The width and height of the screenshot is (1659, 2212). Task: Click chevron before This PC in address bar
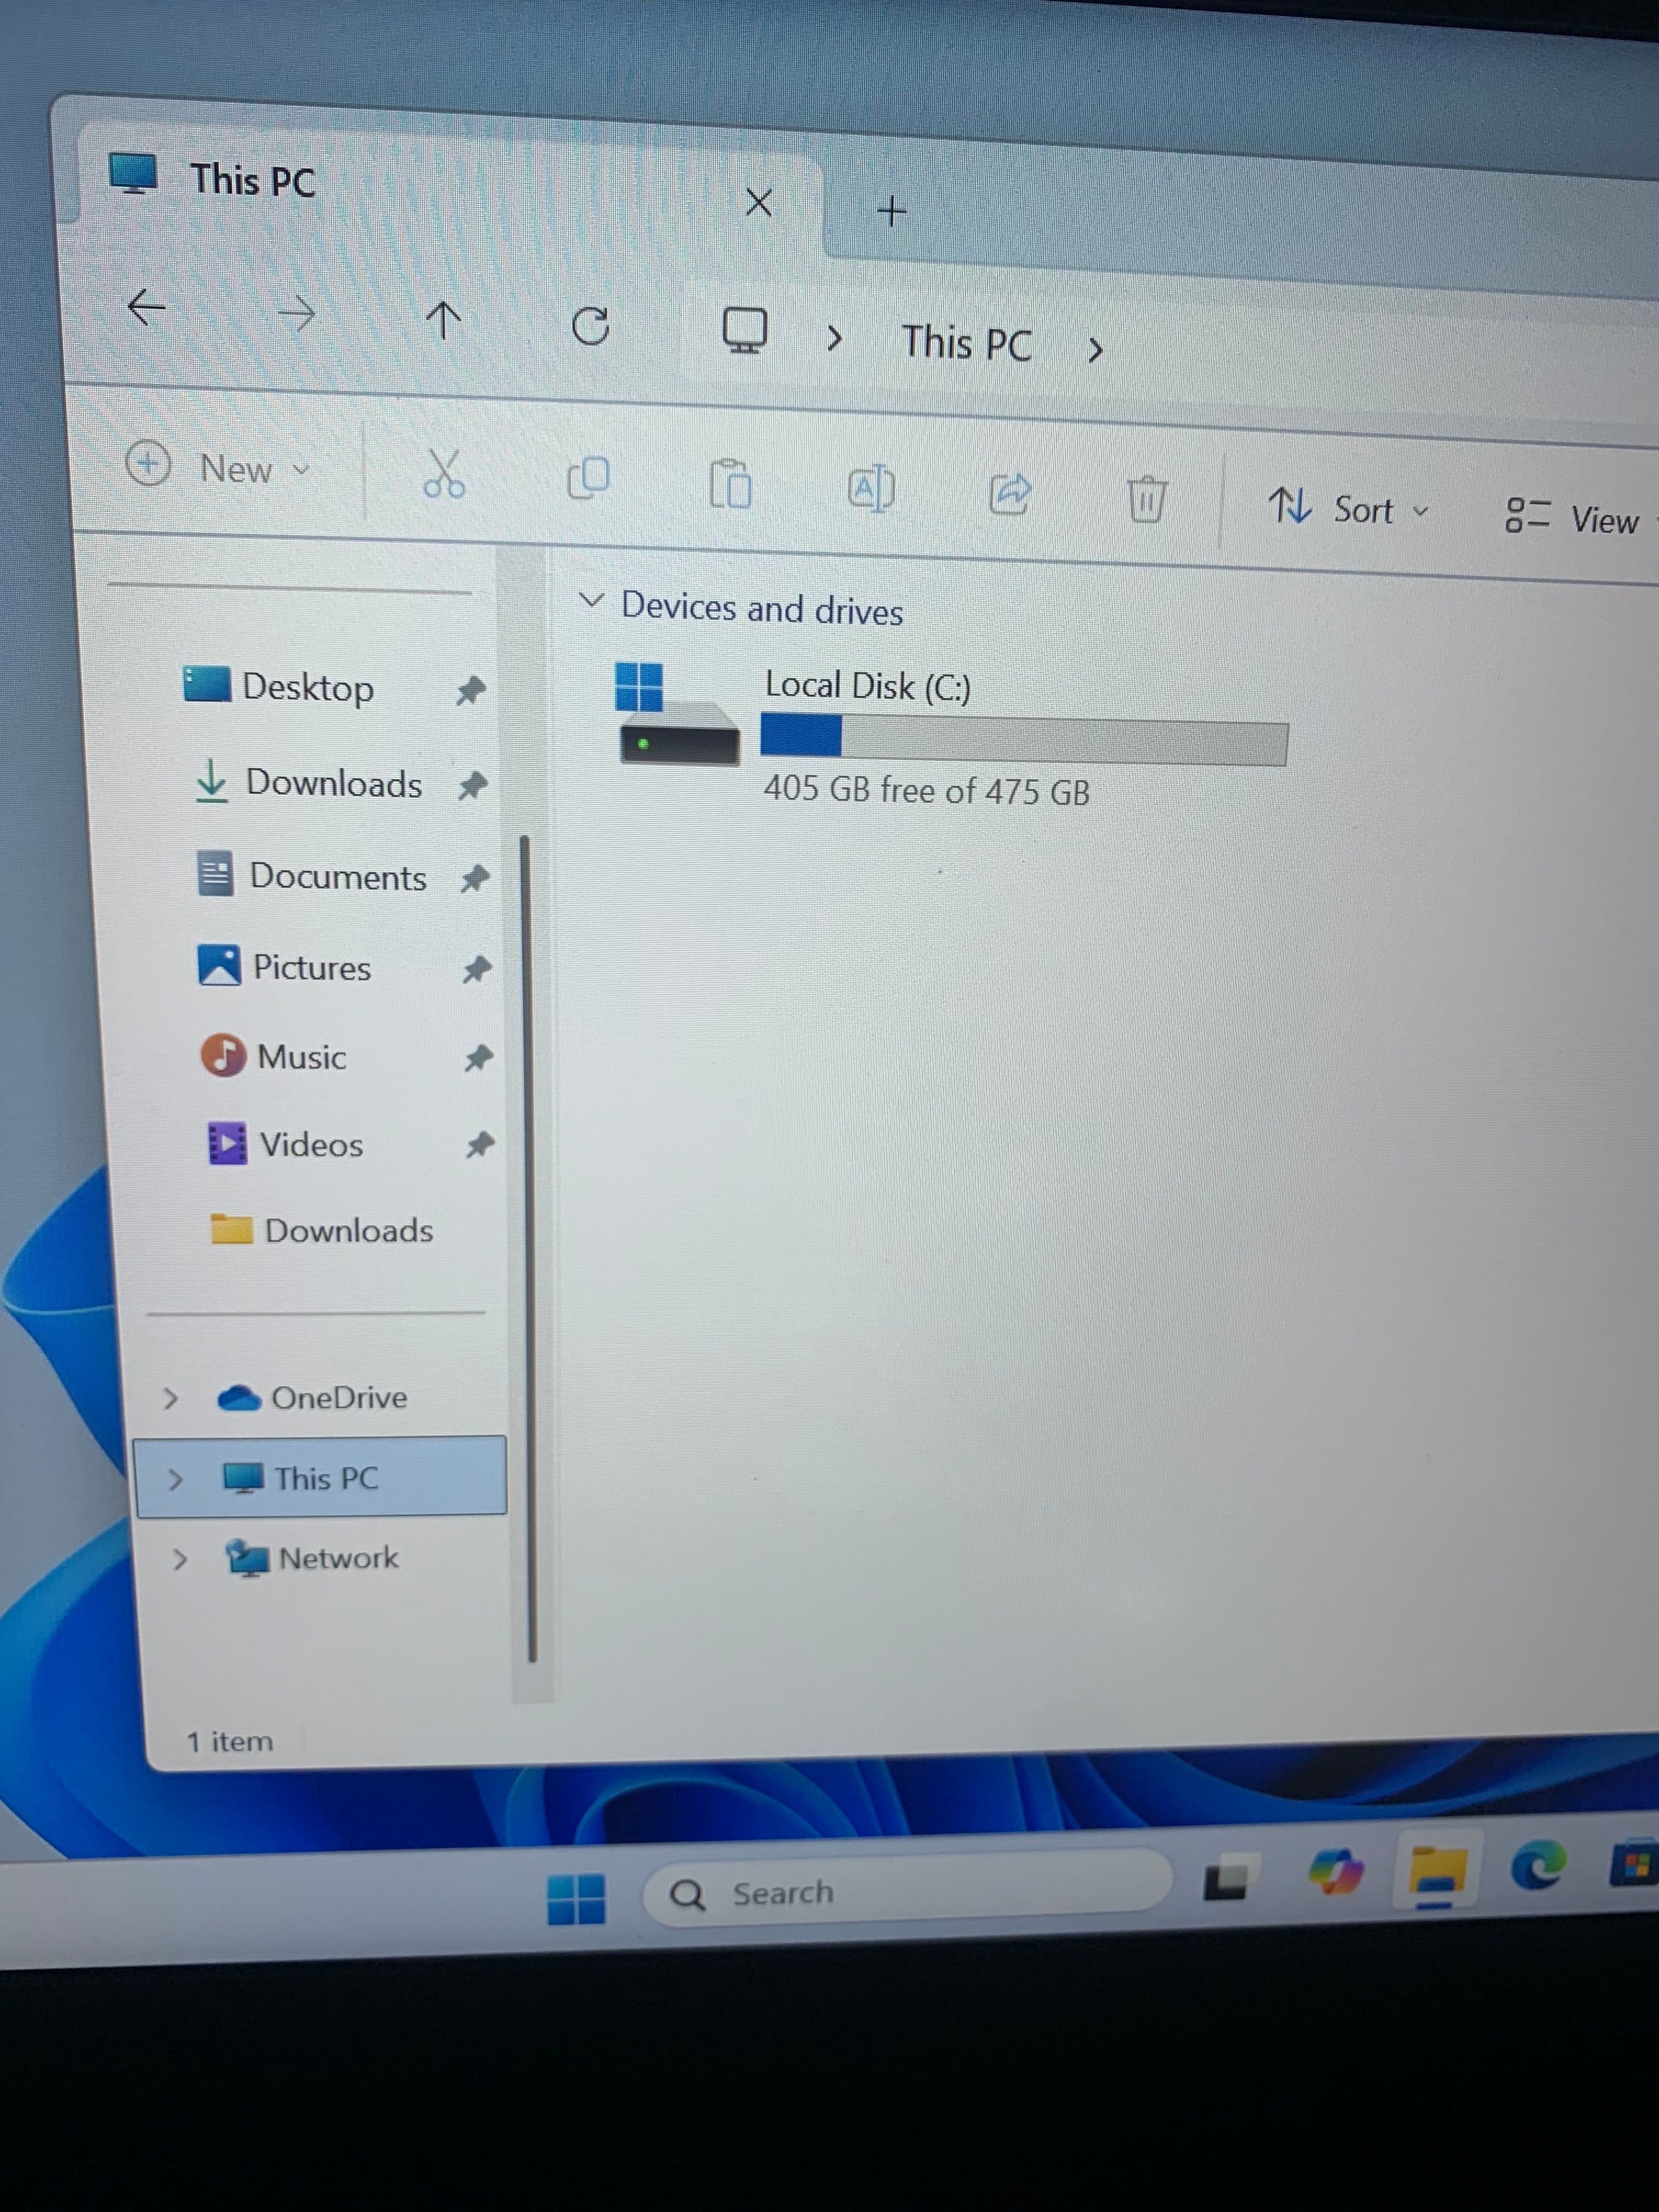pyautogui.click(x=834, y=339)
